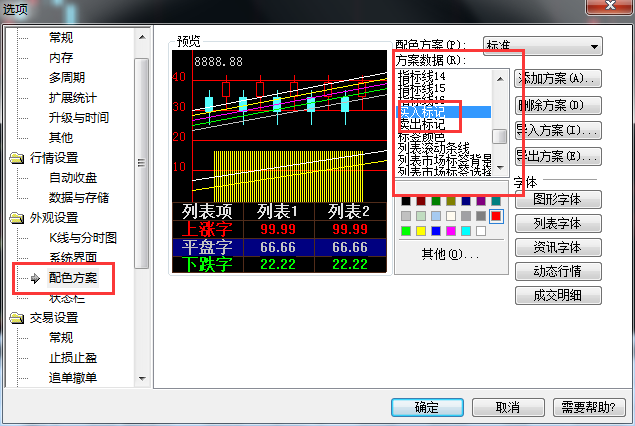Select 其他 in the settings tree
The image size is (635, 426).
click(61, 138)
